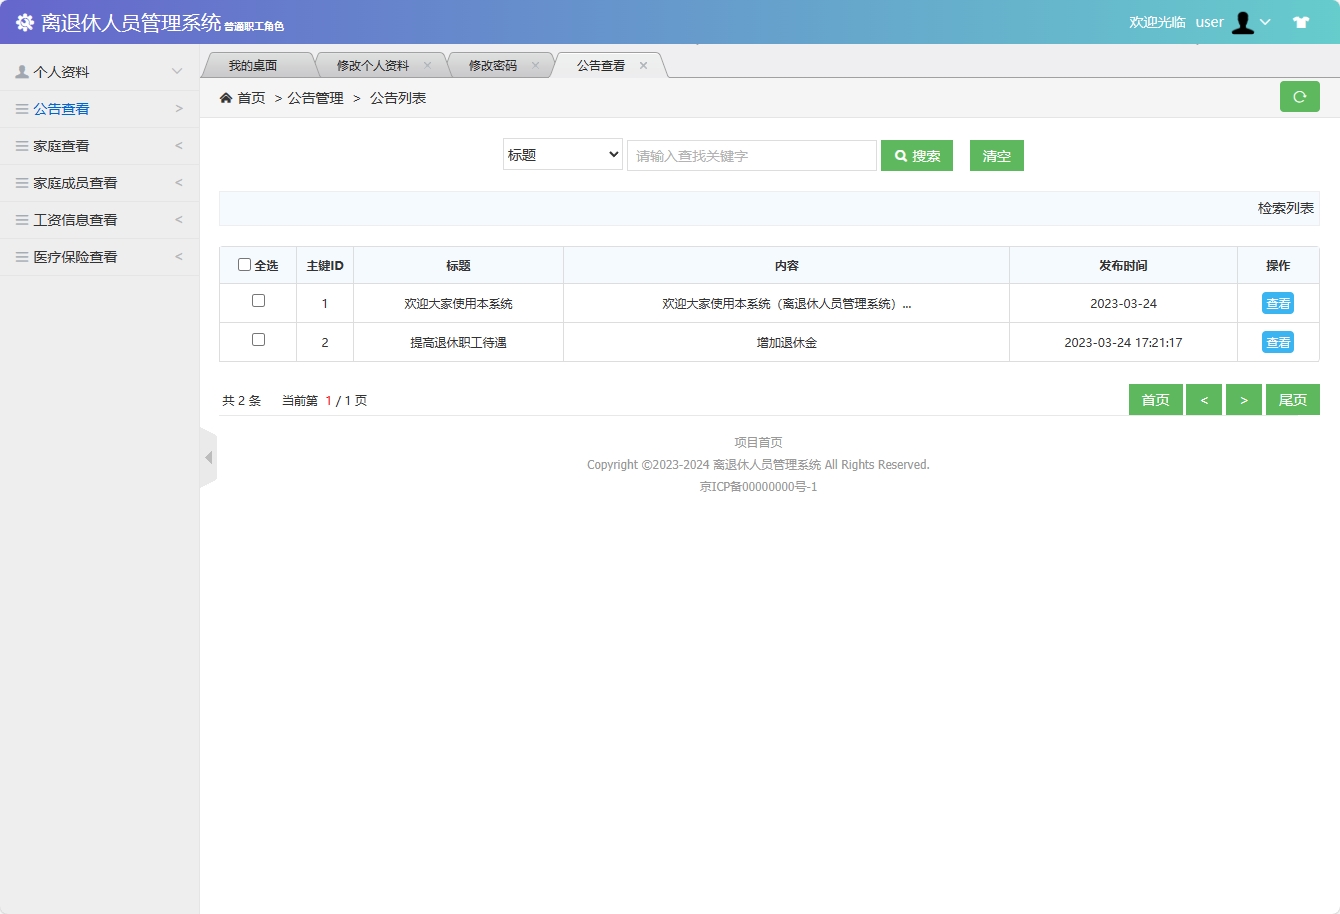Check the checkbox for 提高退休职工待遇 row

click(257, 341)
